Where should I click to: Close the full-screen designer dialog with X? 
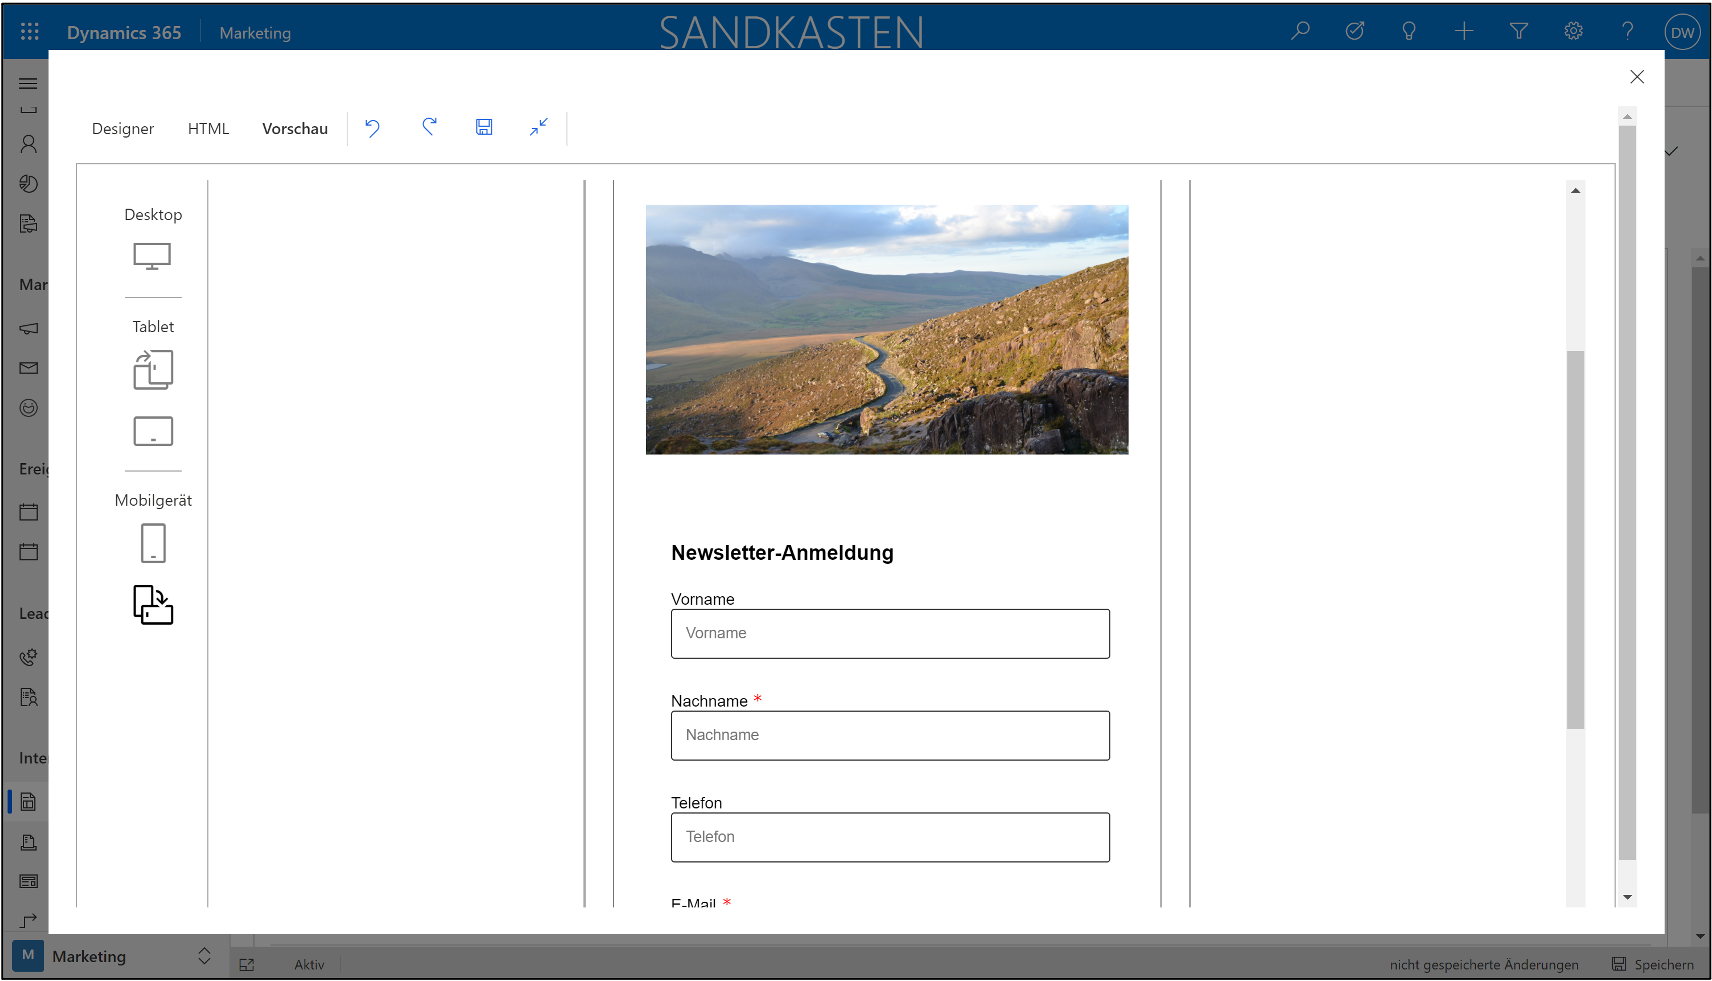[x=1637, y=77]
